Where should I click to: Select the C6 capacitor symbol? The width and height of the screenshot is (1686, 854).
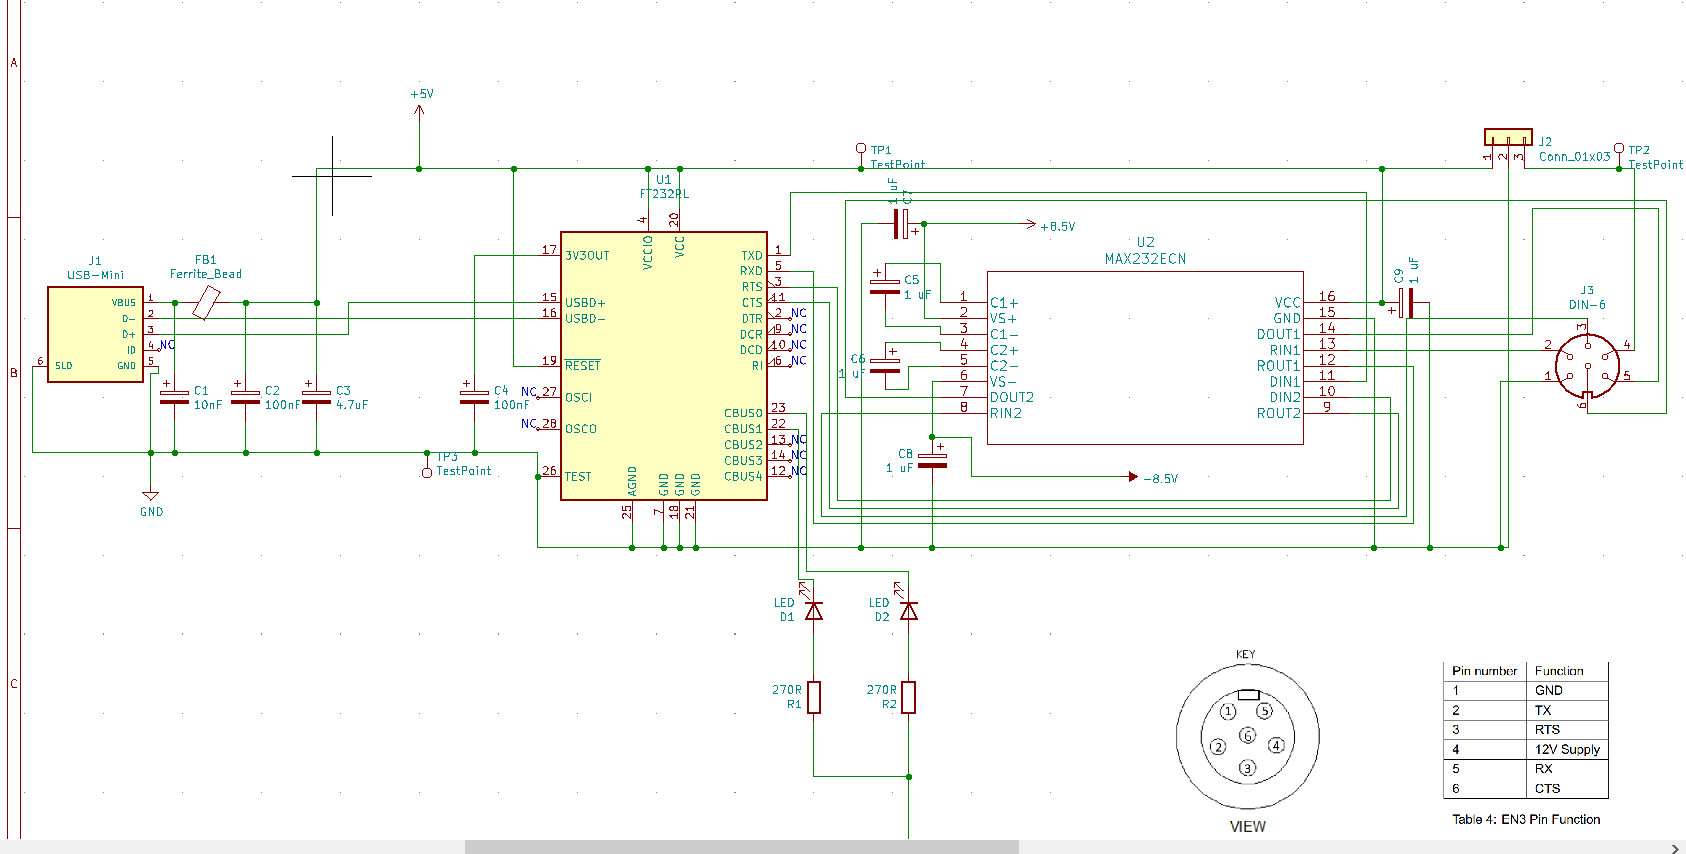pos(885,366)
